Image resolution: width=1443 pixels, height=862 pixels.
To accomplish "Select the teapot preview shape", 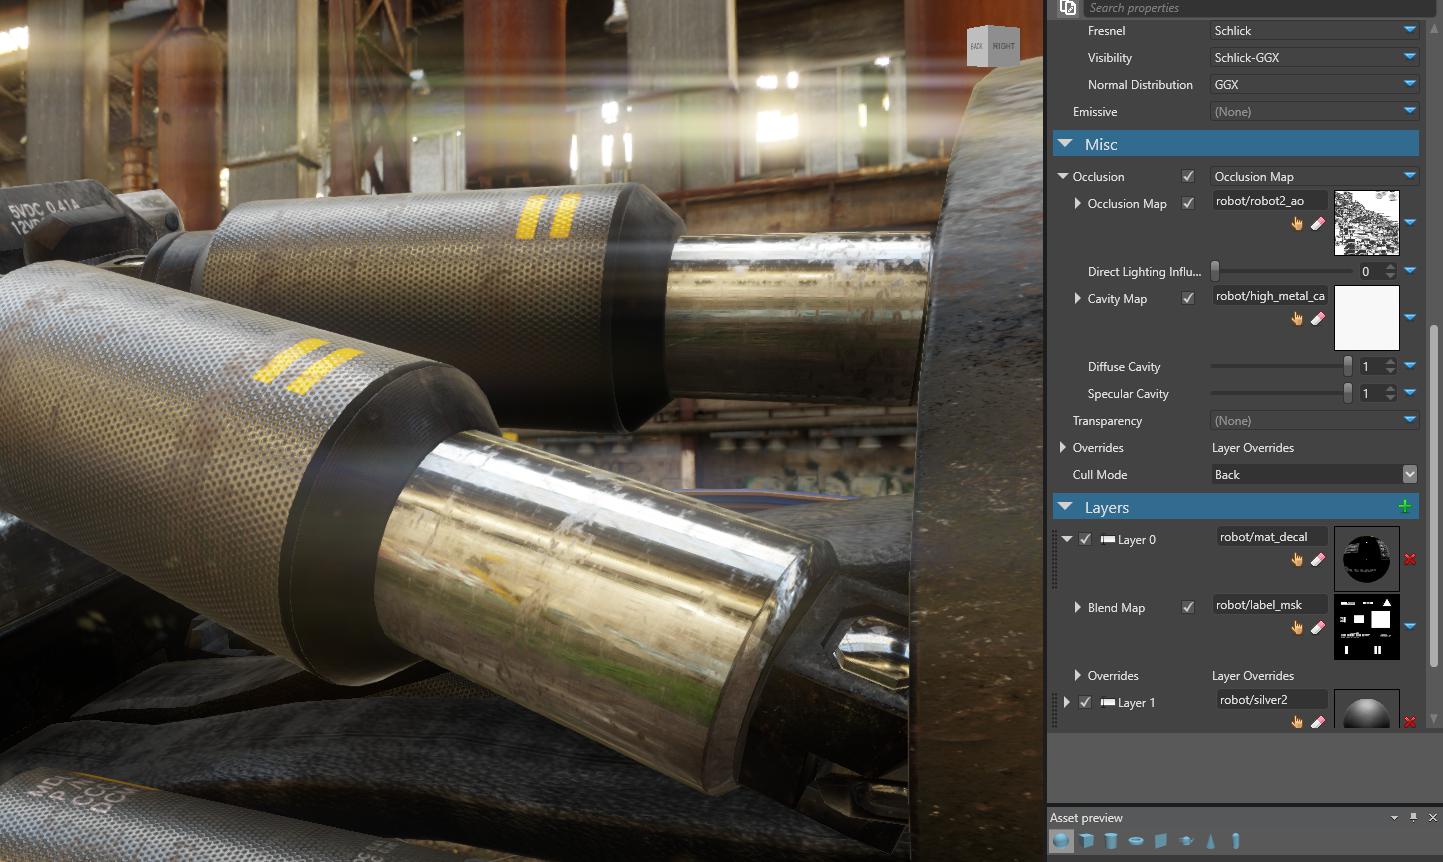I will pyautogui.click(x=1186, y=841).
